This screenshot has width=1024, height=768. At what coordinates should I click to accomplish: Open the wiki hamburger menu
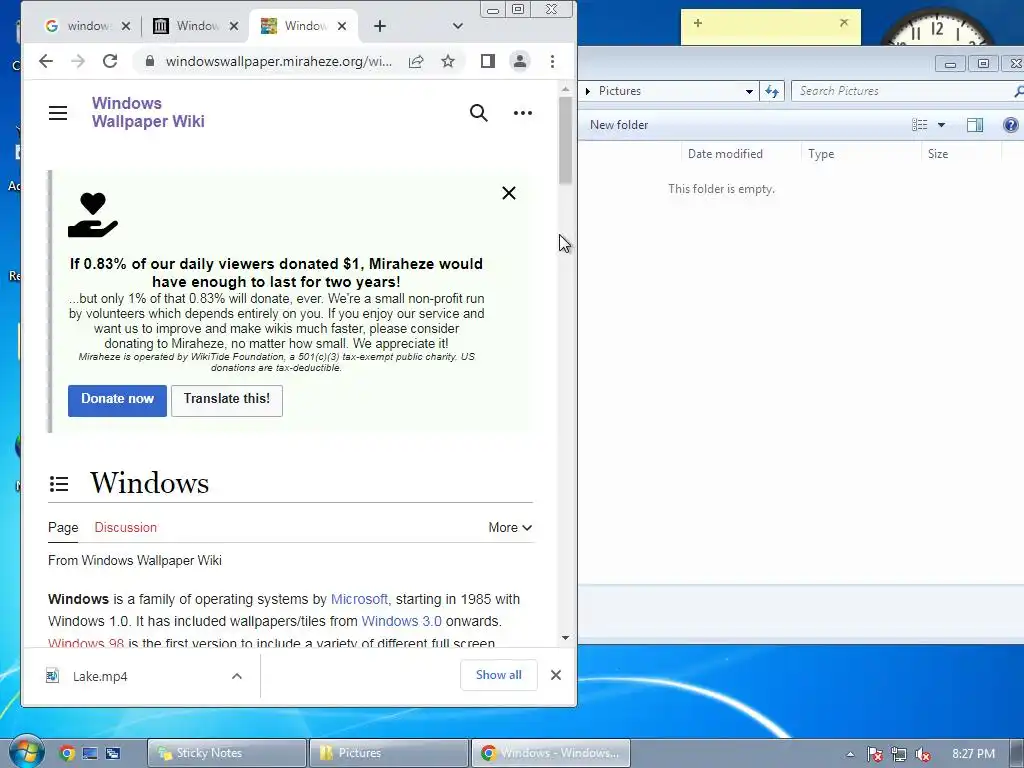pos(58,113)
